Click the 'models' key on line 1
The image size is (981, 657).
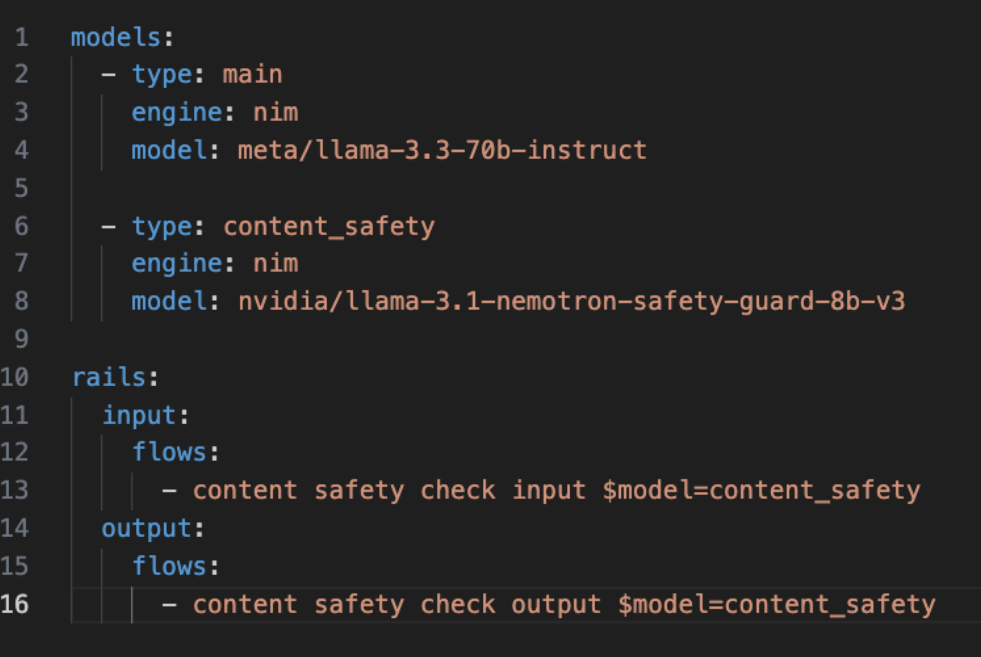[x=116, y=38]
